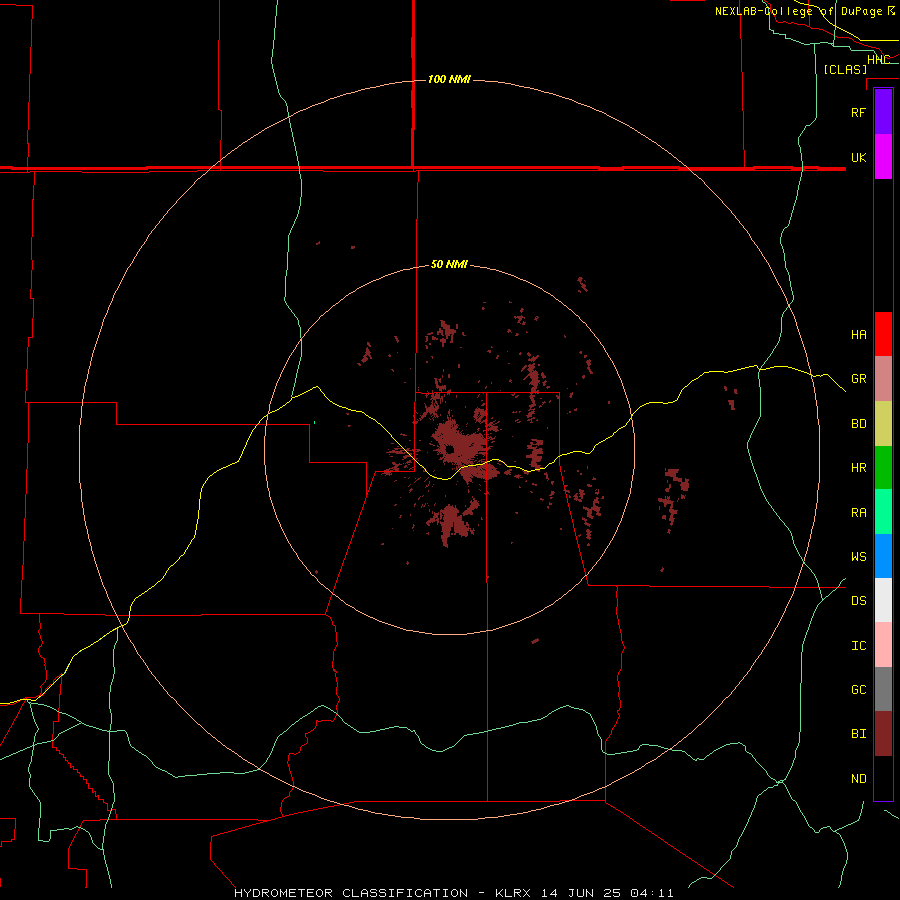Click the BI legend label
Screen dimensions: 900x900
858,734
